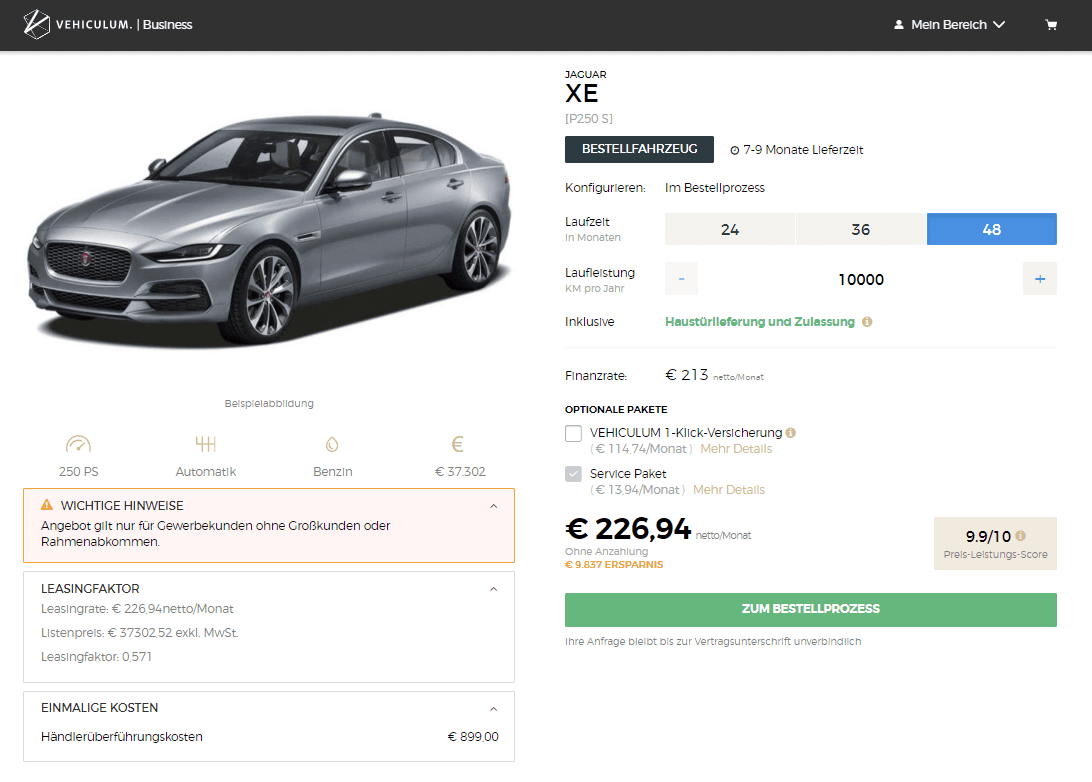The width and height of the screenshot is (1092, 782).
Task: Decrease the mileage with minus button
Action: click(x=682, y=279)
